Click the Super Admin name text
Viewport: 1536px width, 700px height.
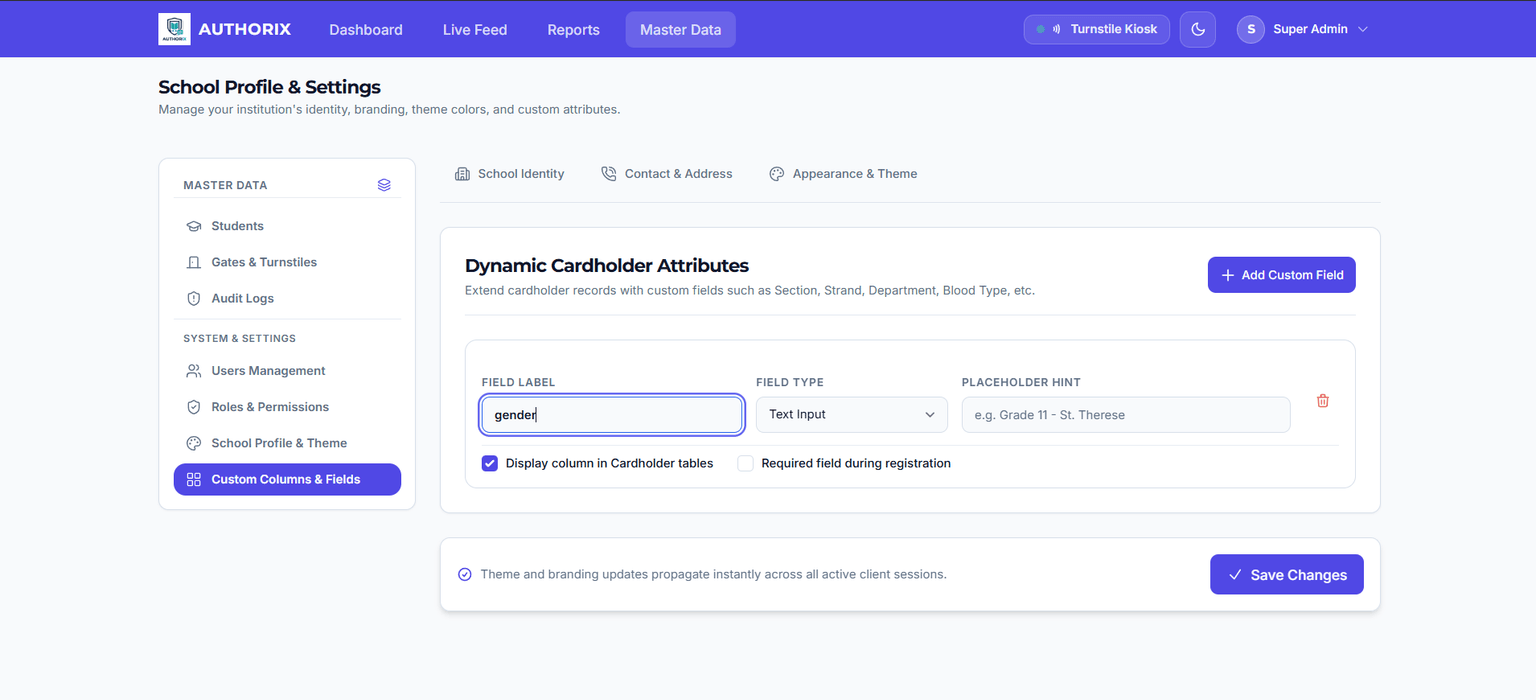(1310, 29)
